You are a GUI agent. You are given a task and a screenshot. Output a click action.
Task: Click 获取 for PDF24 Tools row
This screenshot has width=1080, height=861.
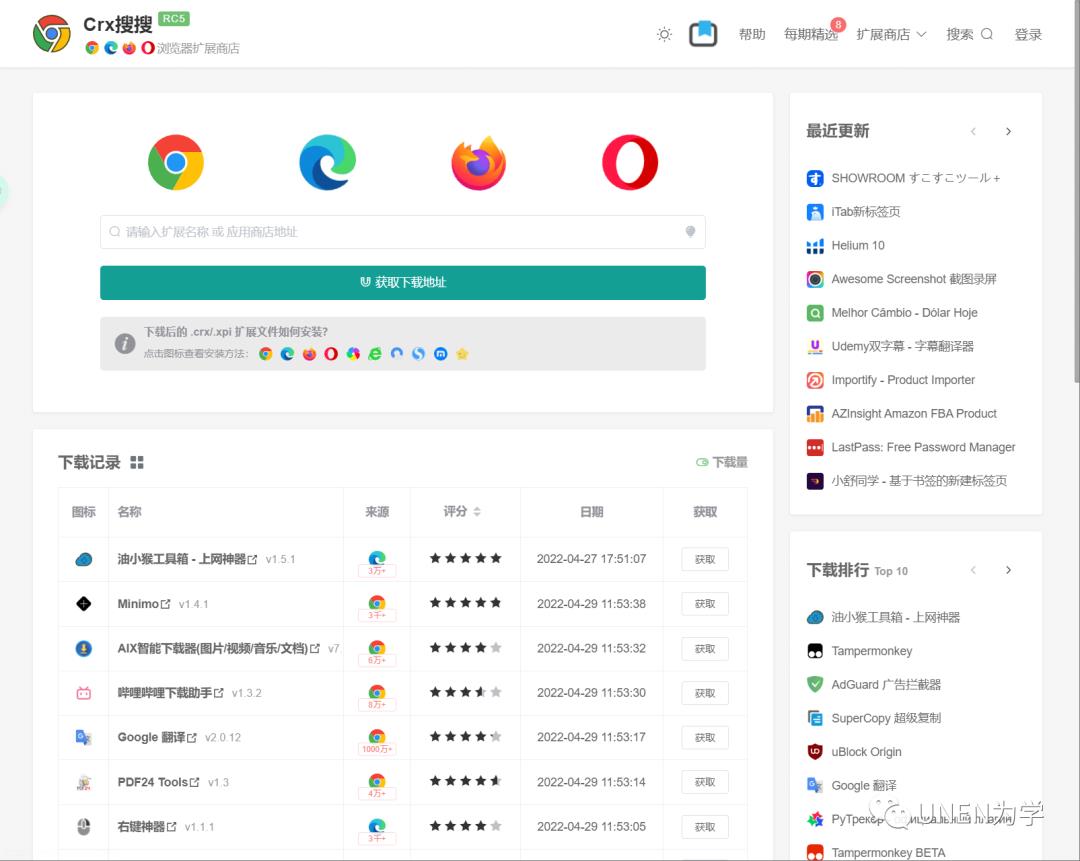(705, 782)
